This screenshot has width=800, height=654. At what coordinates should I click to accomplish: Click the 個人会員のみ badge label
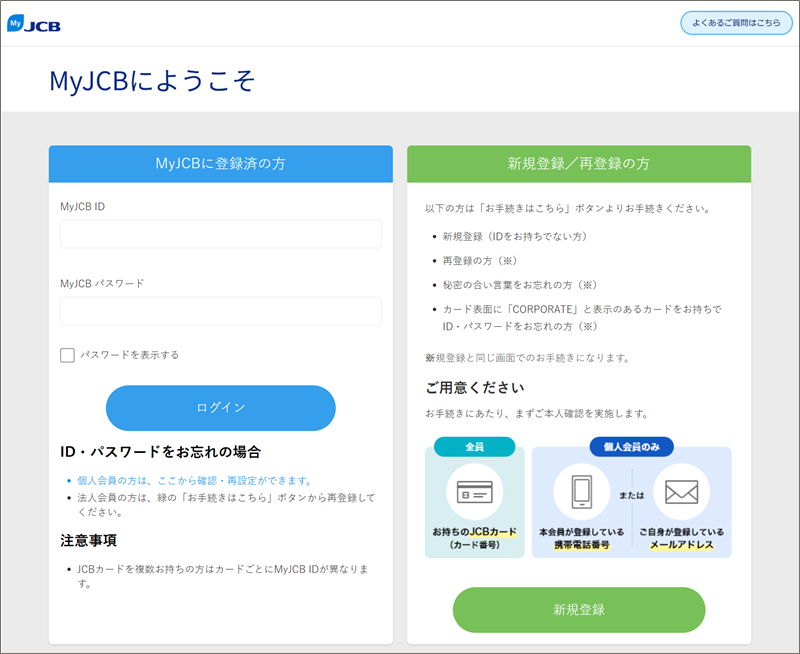coord(631,447)
